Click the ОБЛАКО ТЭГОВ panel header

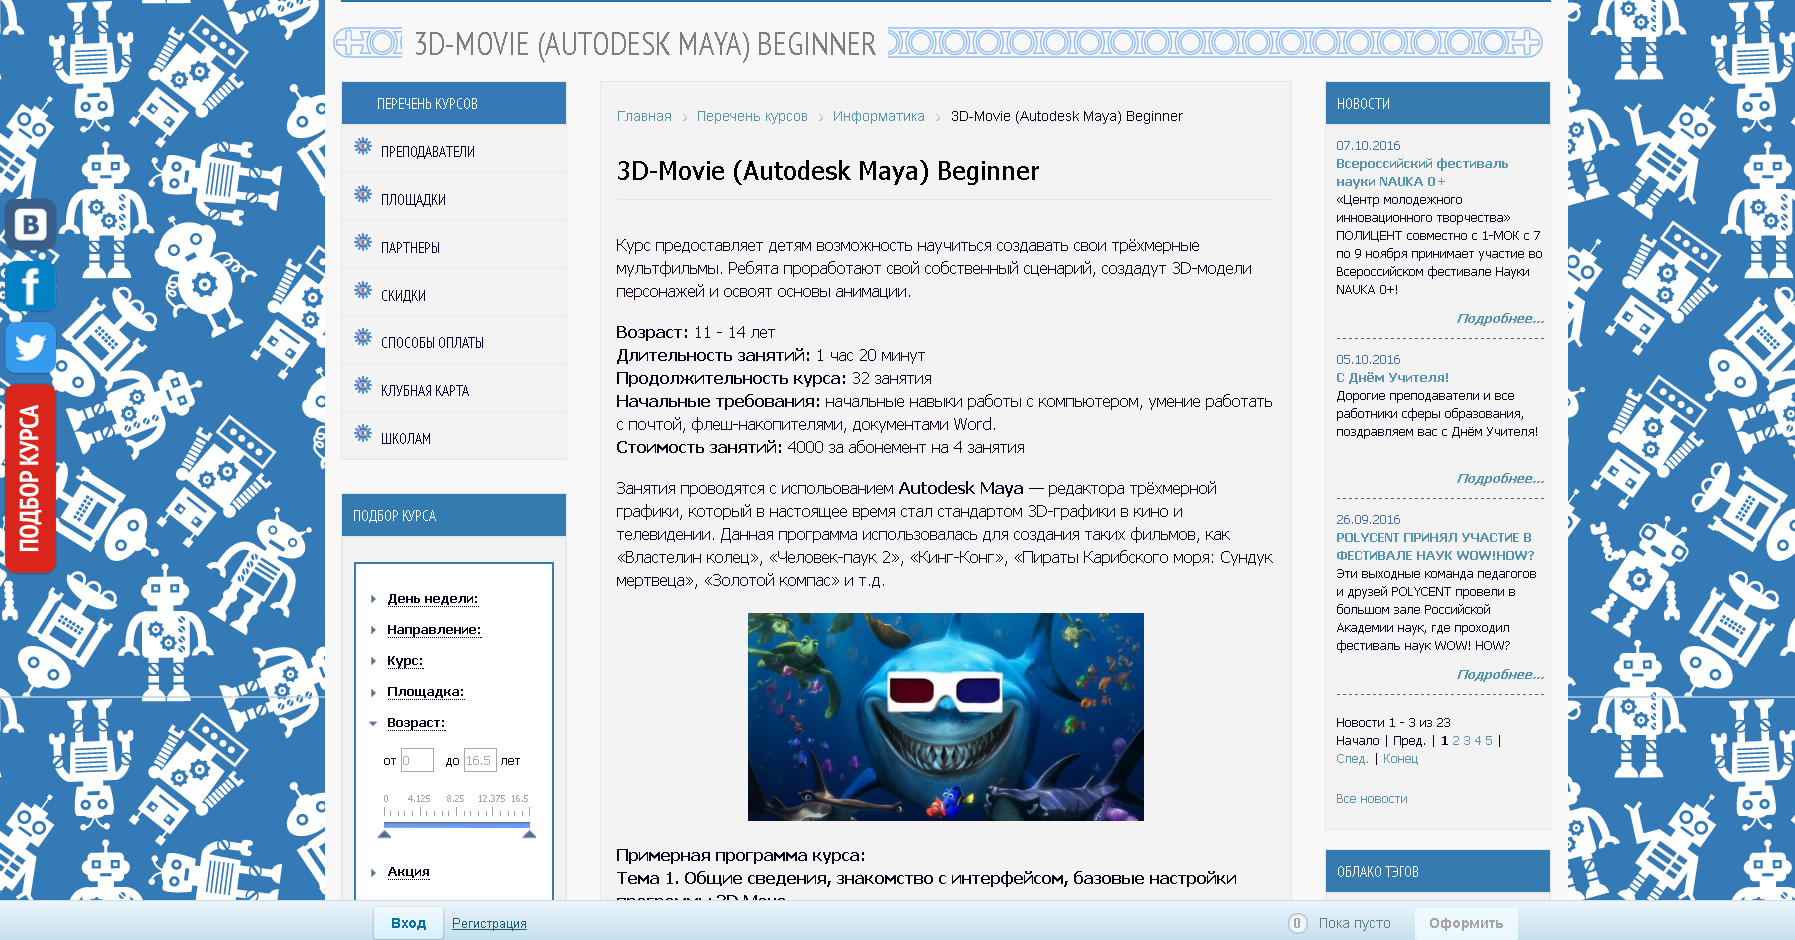pos(1438,872)
